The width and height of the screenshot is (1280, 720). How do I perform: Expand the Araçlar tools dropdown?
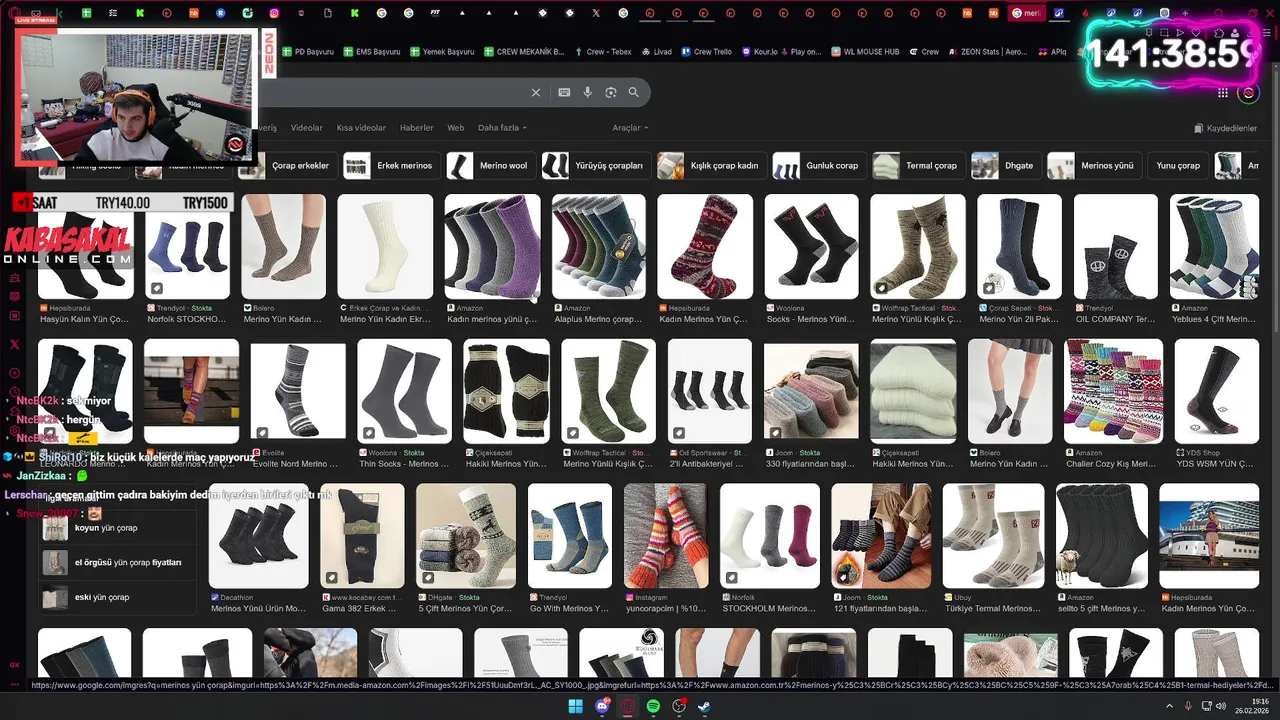tap(630, 128)
